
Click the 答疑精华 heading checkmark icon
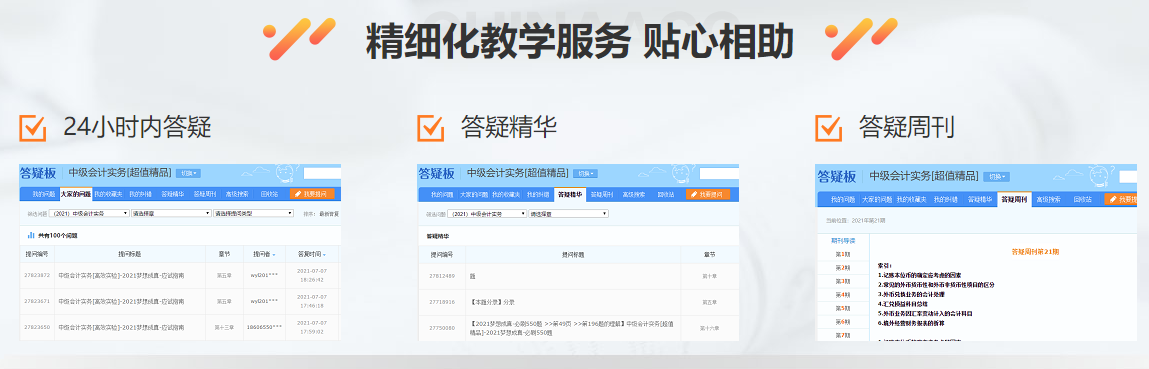click(431, 127)
